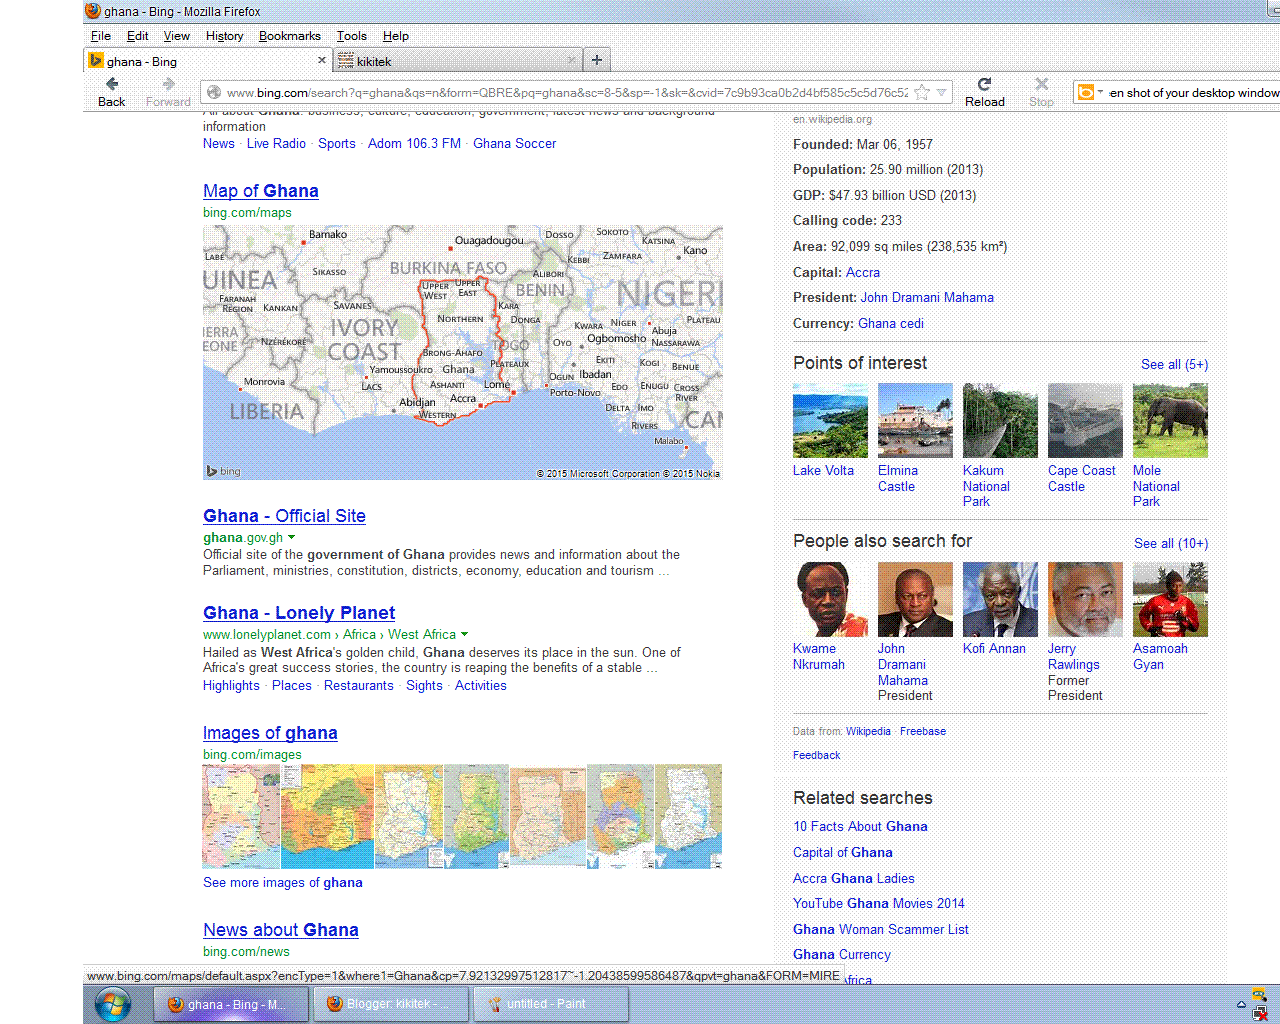Select the ghana - Bing tab
The image size is (1280, 1024).
208,61
